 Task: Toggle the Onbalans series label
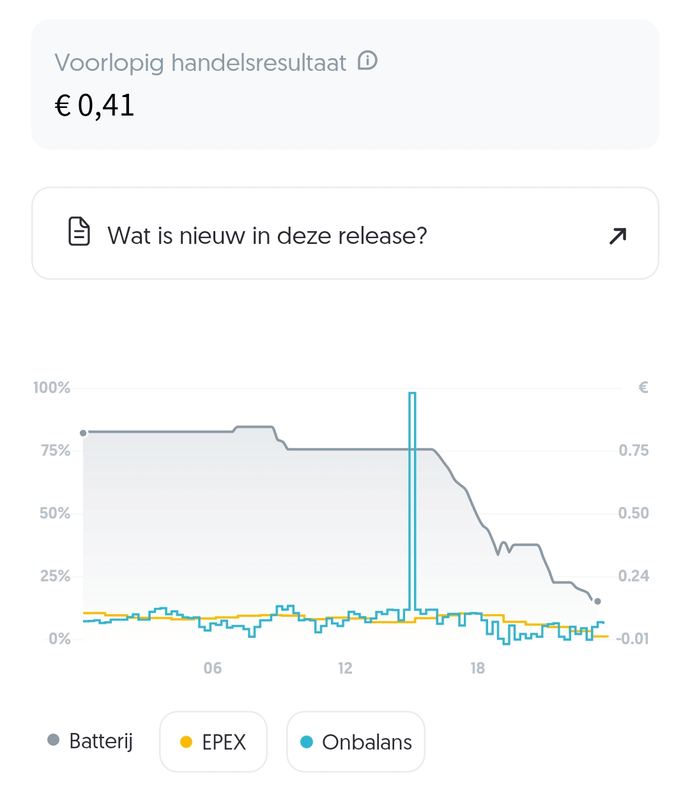pos(367,742)
